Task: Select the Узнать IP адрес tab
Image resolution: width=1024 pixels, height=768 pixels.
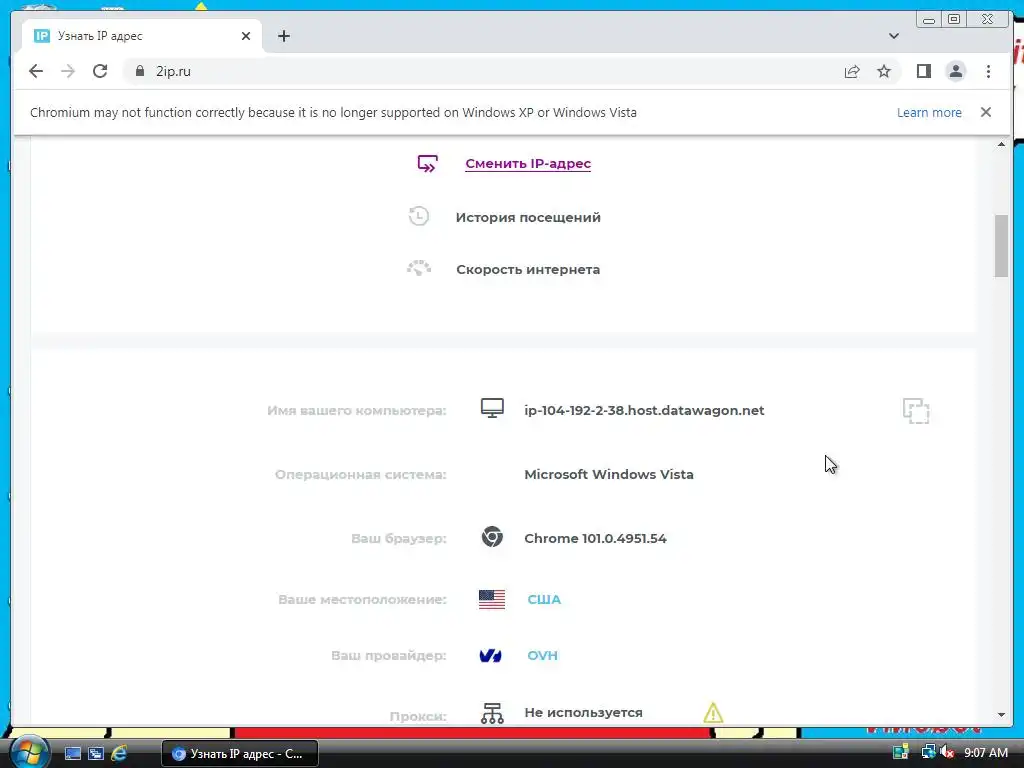Action: (142, 36)
